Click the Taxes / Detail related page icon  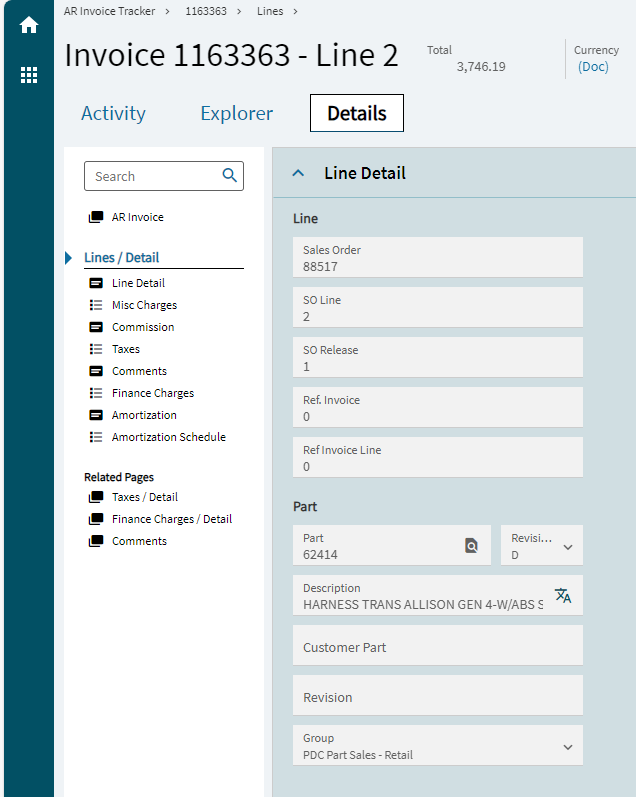96,497
